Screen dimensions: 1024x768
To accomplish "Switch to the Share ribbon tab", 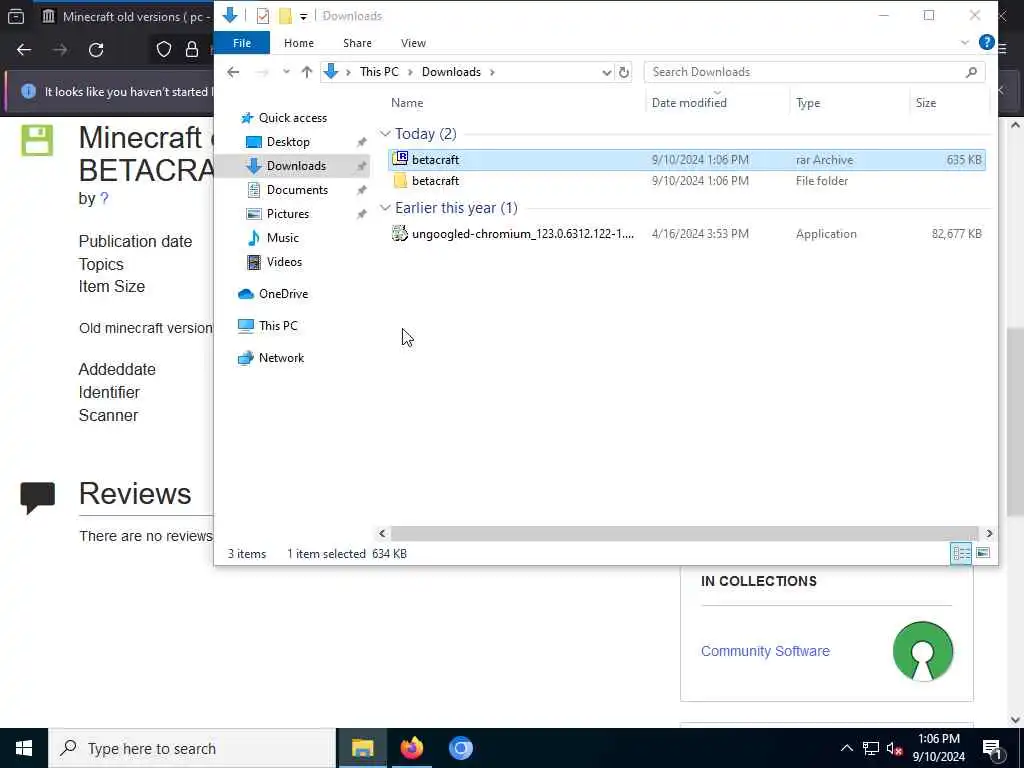I will 357,43.
